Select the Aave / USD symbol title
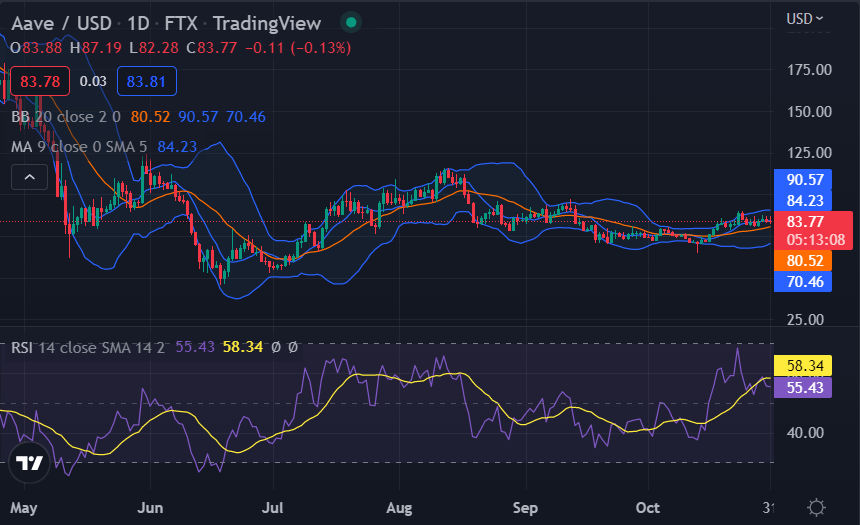 61,24
